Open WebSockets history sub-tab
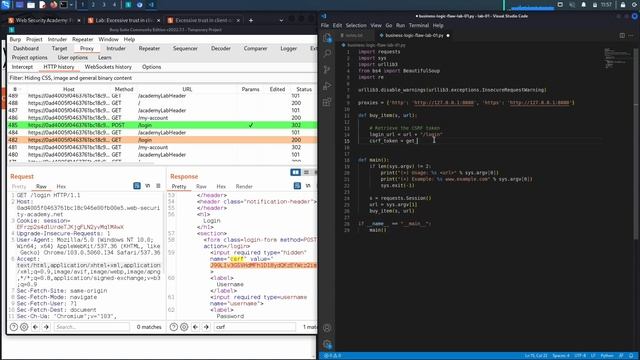The height and width of the screenshot is (360, 640). pyautogui.click(x=108, y=67)
